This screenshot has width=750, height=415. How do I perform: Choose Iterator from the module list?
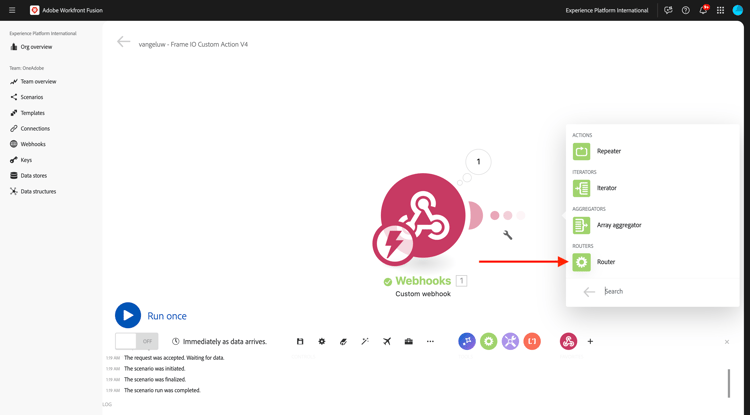(x=652, y=188)
